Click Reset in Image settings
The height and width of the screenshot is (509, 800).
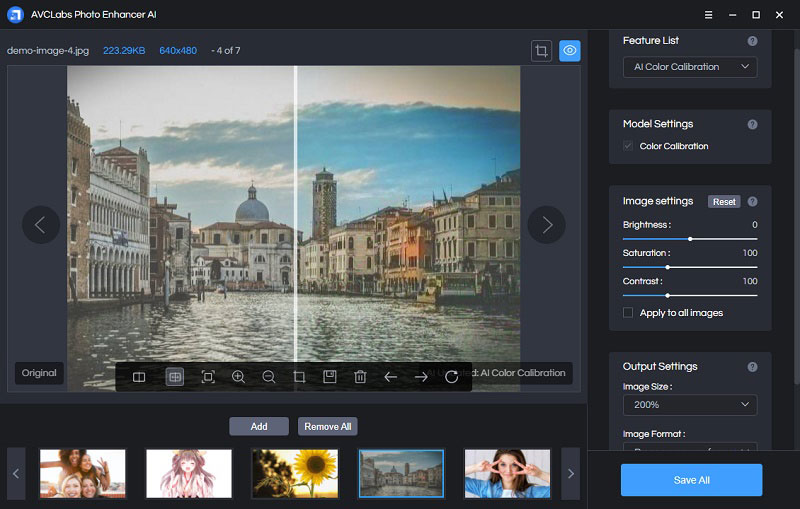pos(724,201)
